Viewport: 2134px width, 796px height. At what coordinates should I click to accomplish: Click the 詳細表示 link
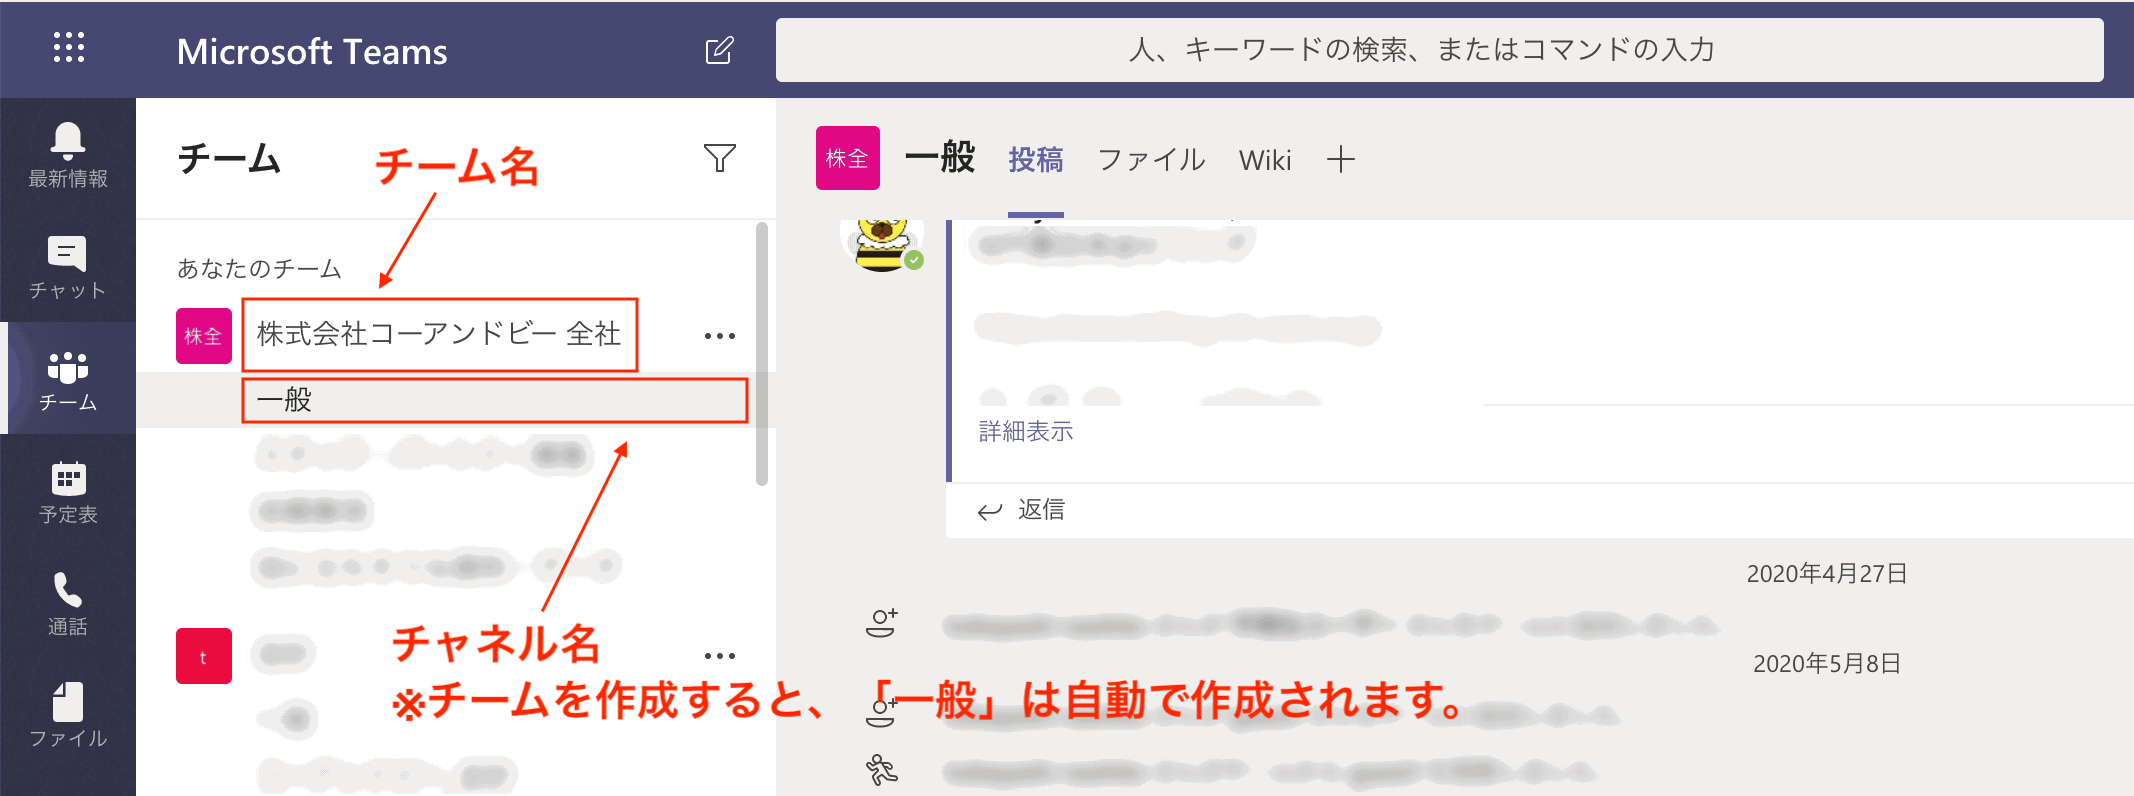point(1025,431)
